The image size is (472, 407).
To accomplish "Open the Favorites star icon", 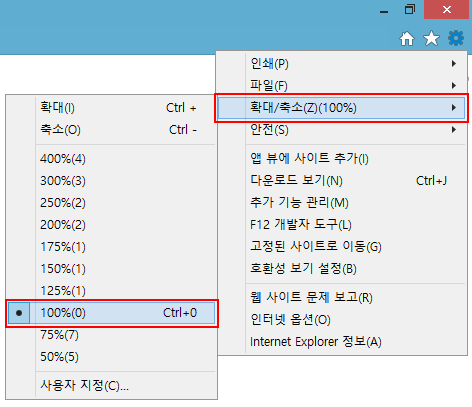I will coord(431,38).
